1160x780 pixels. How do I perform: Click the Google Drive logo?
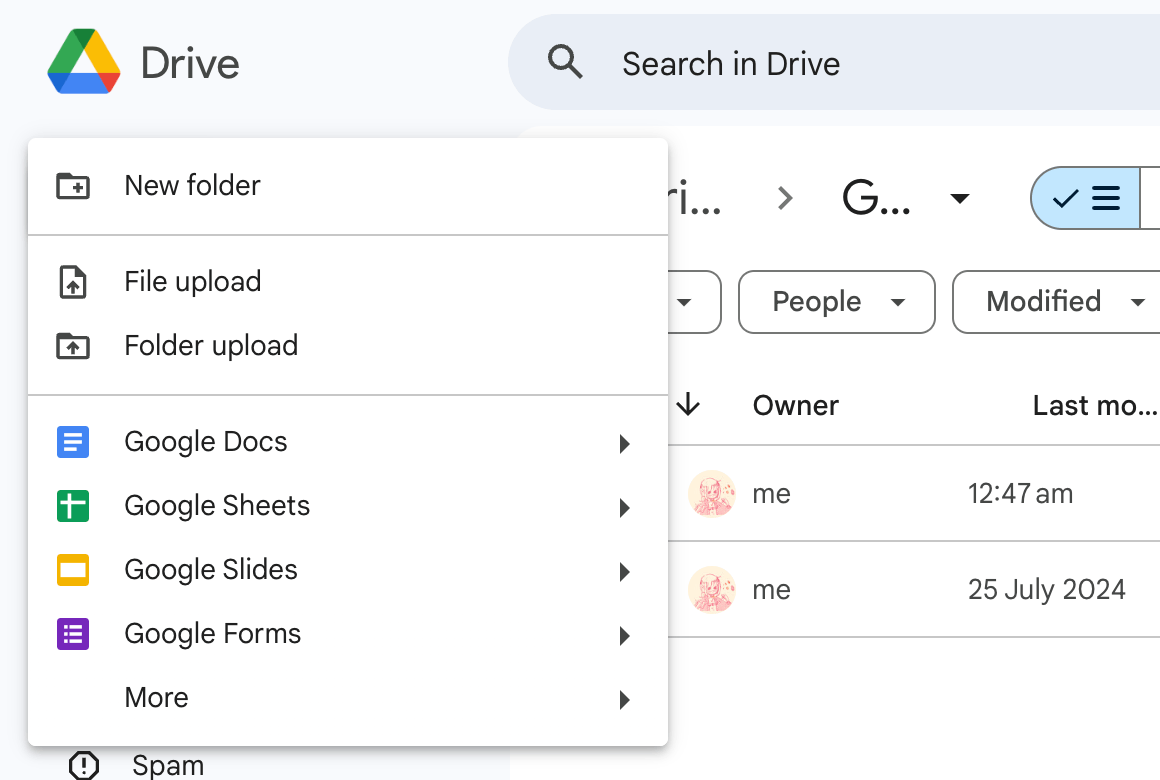click(84, 61)
